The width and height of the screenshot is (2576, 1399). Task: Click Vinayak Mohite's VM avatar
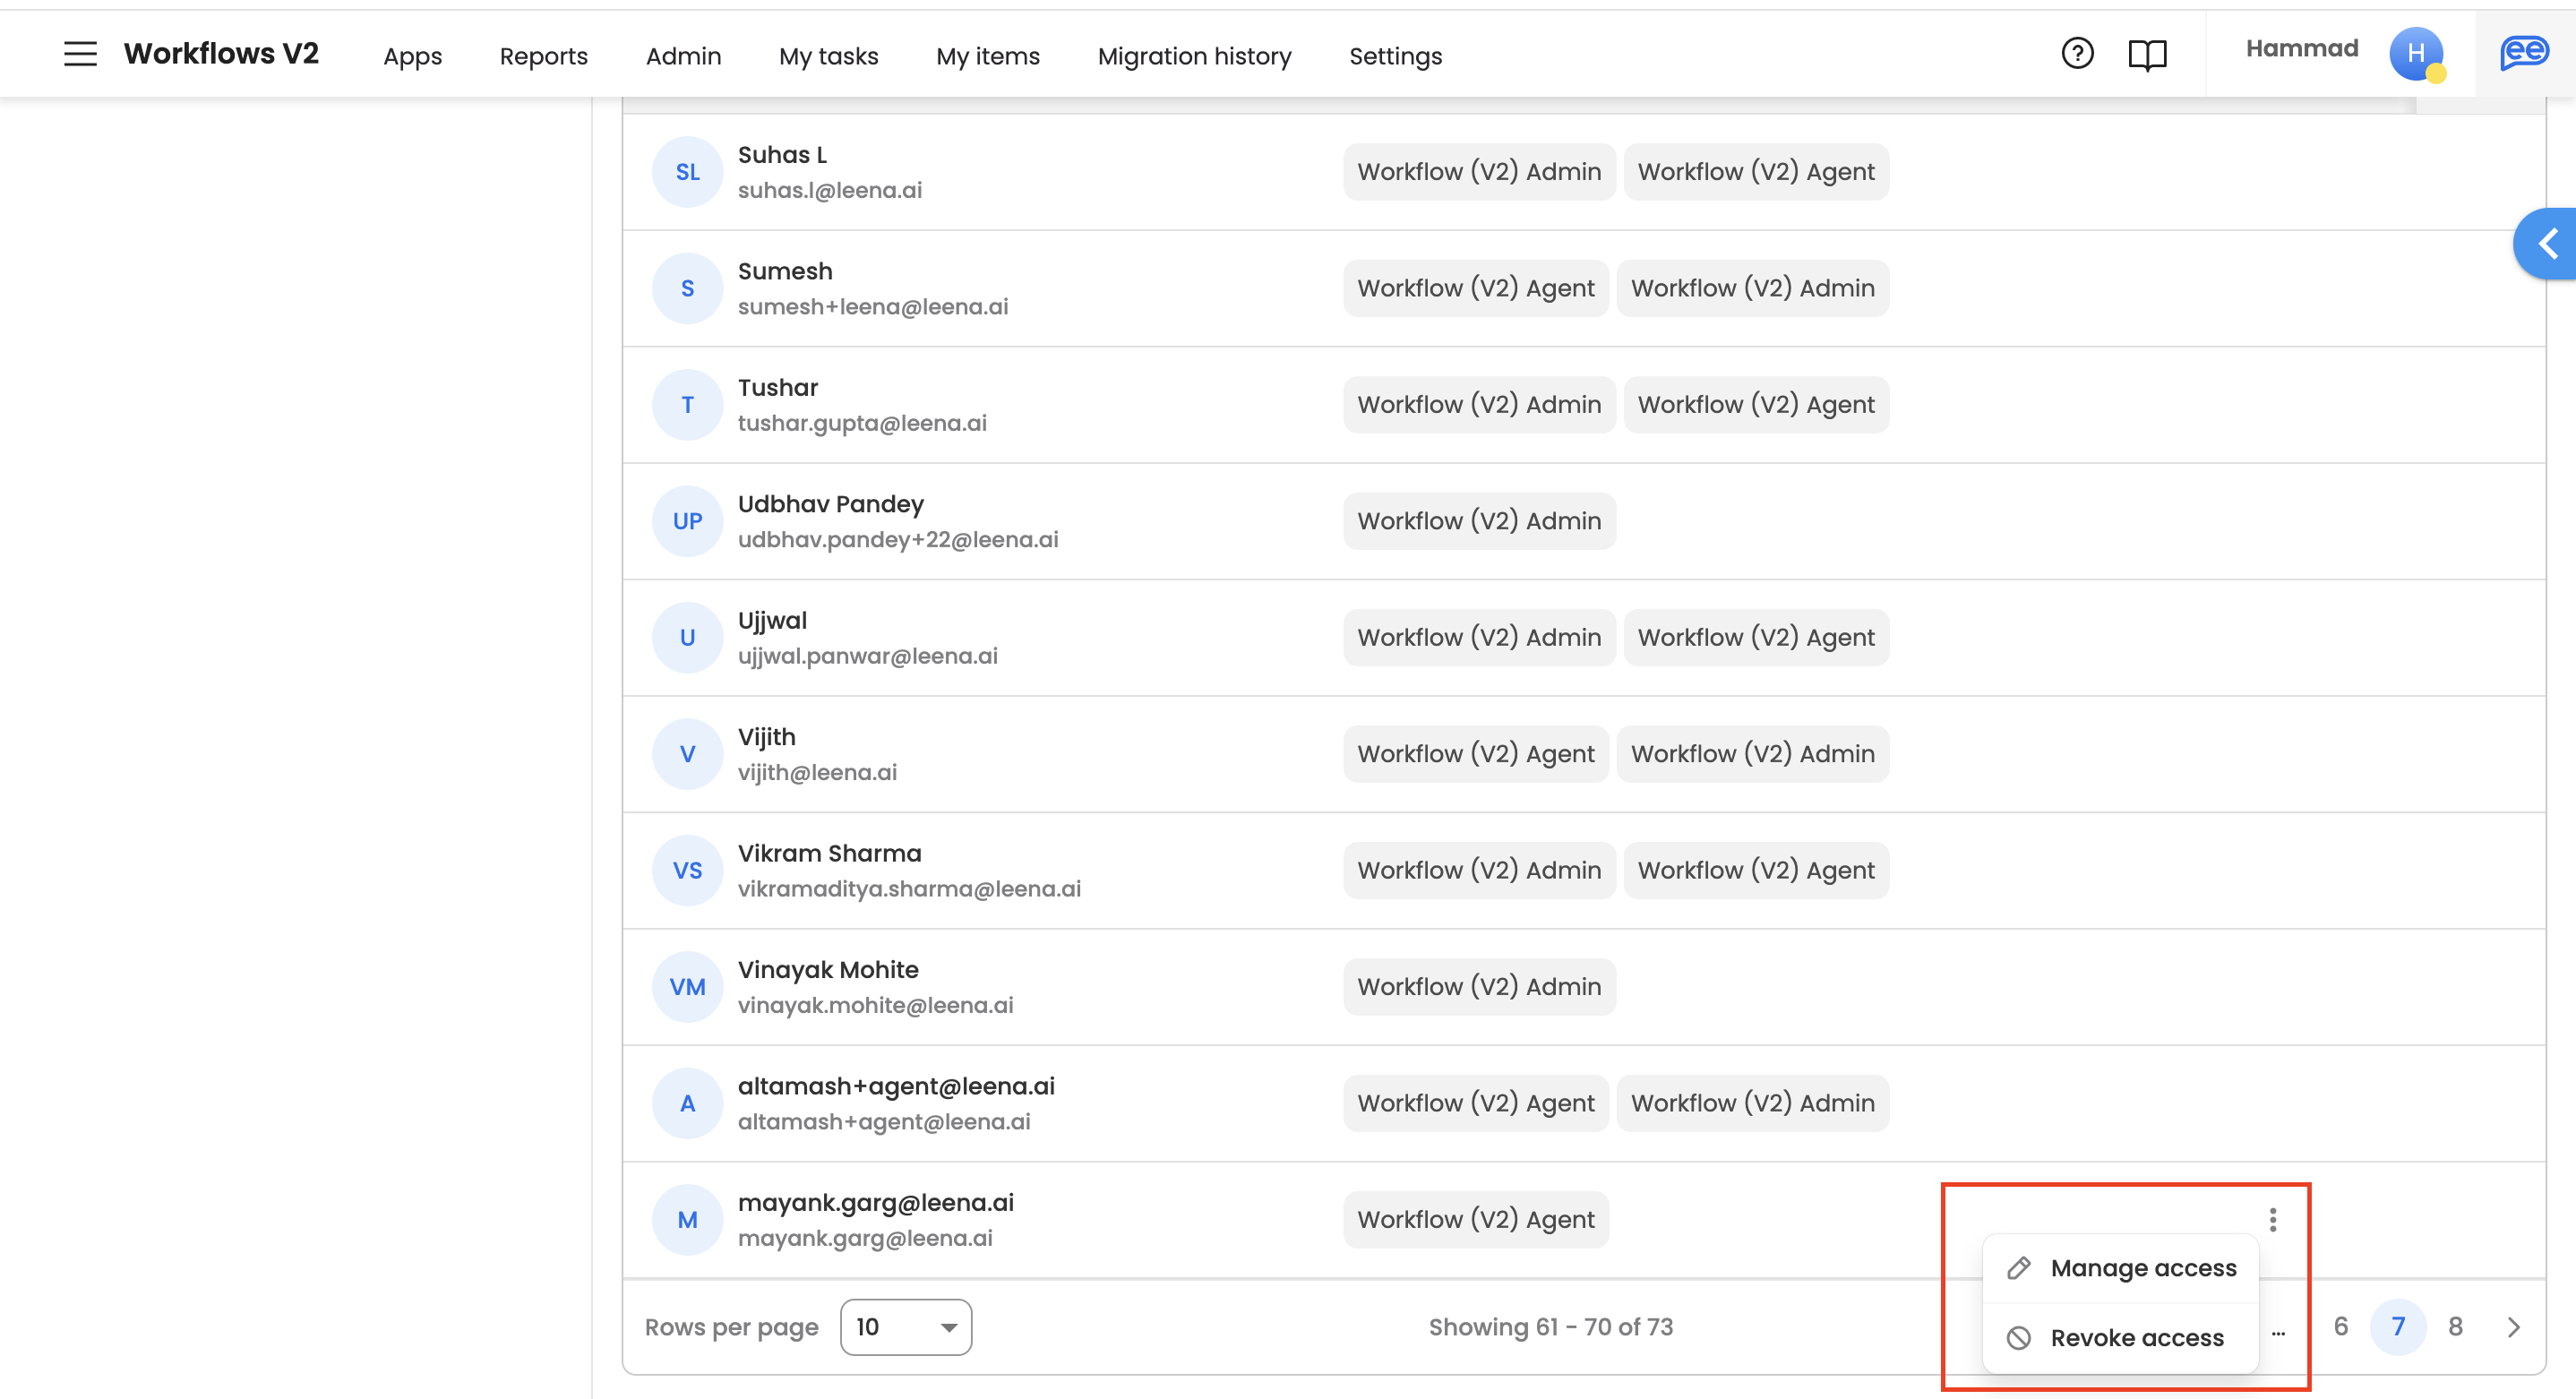[x=687, y=987]
